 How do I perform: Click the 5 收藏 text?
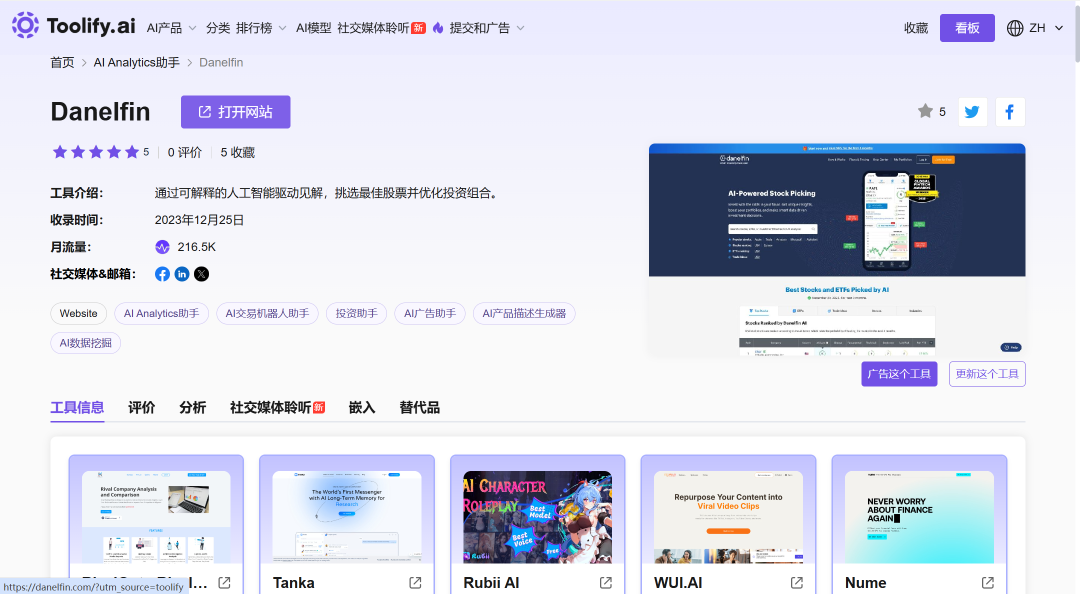coord(238,152)
